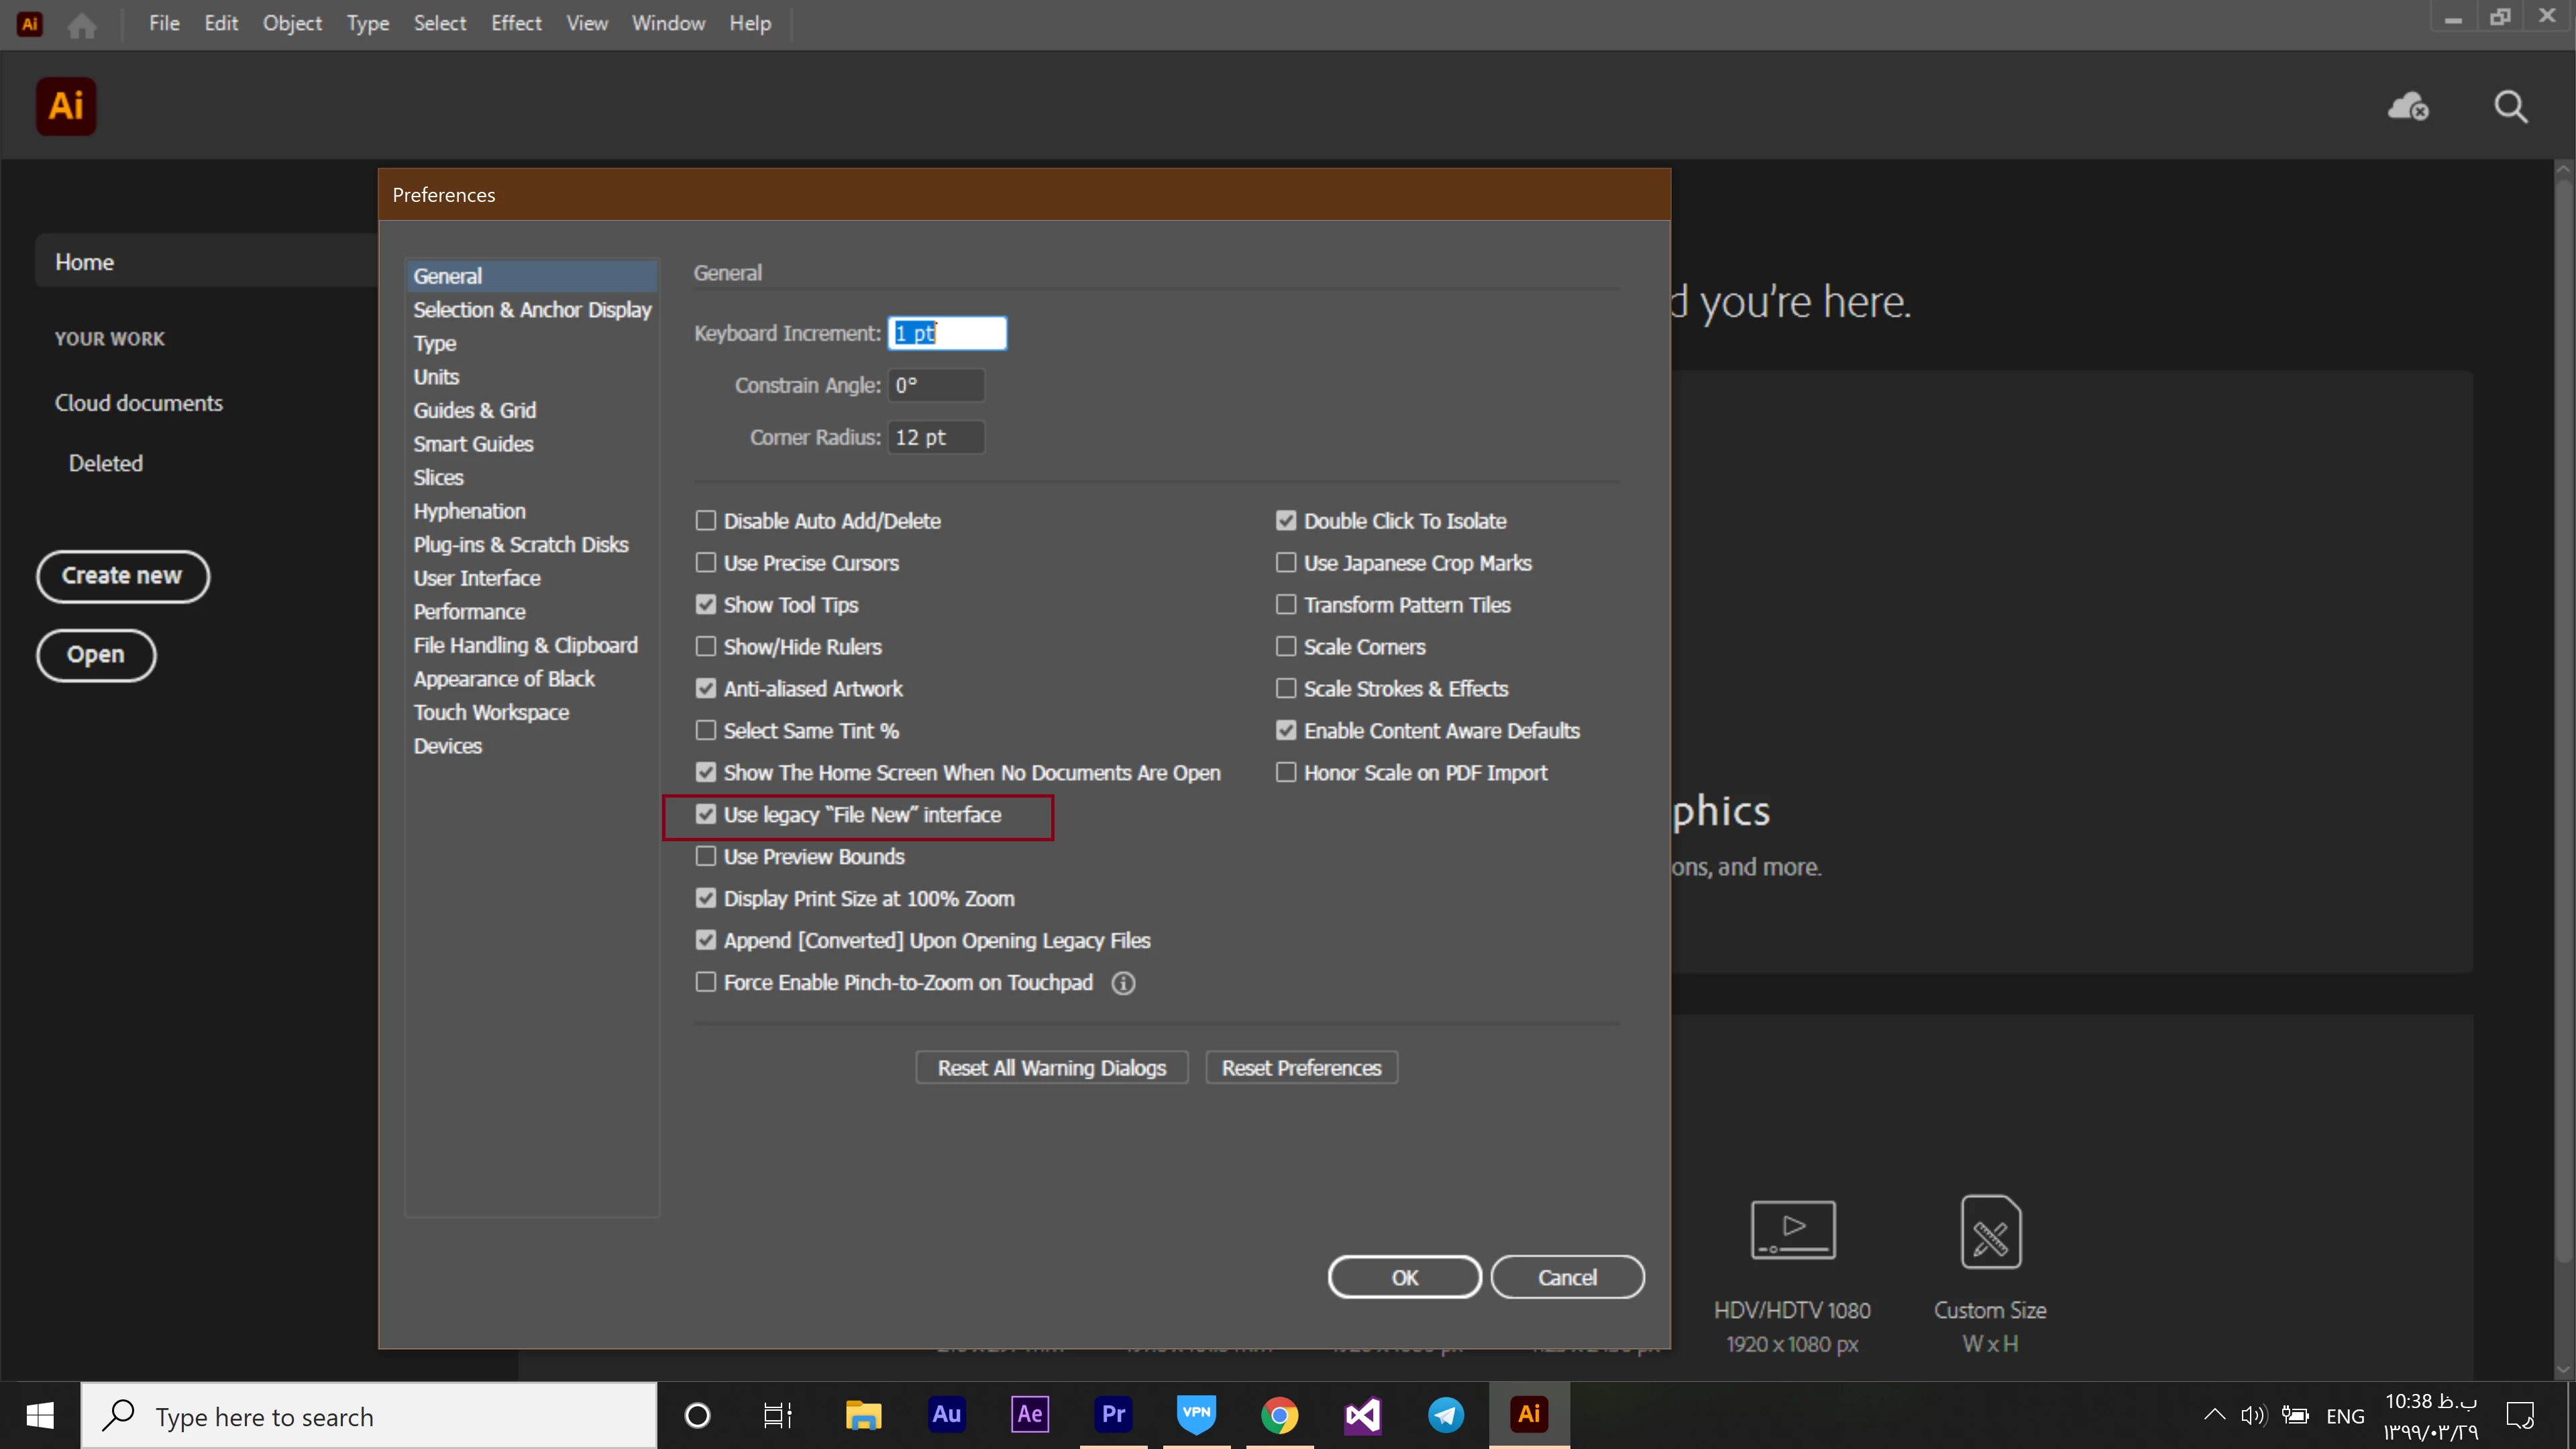Open Adobe Audition from taskbar
Image resolution: width=2576 pixels, height=1449 pixels.
[x=946, y=1414]
